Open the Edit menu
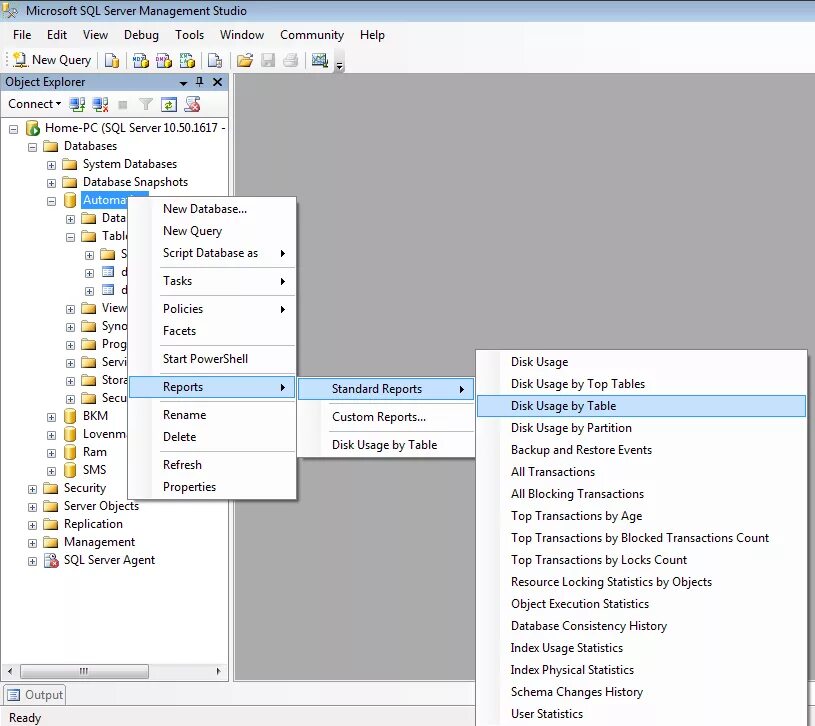The height and width of the screenshot is (726, 815). [x=57, y=35]
